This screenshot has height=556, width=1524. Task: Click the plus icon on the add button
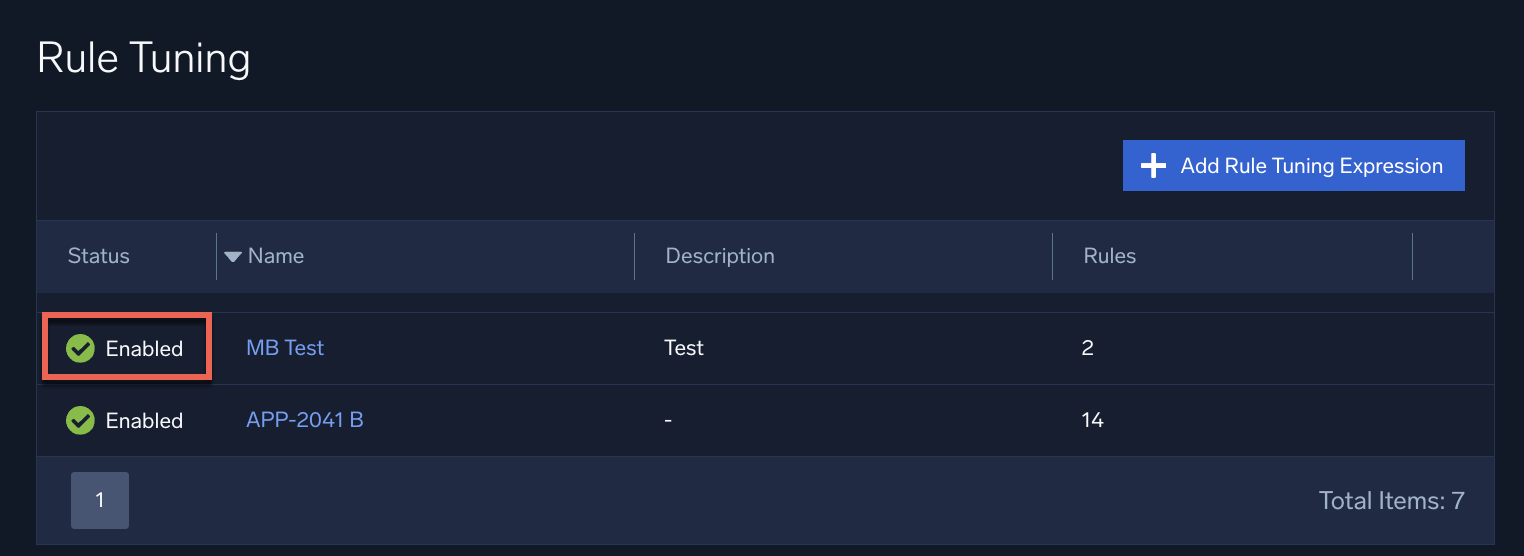tap(1154, 166)
